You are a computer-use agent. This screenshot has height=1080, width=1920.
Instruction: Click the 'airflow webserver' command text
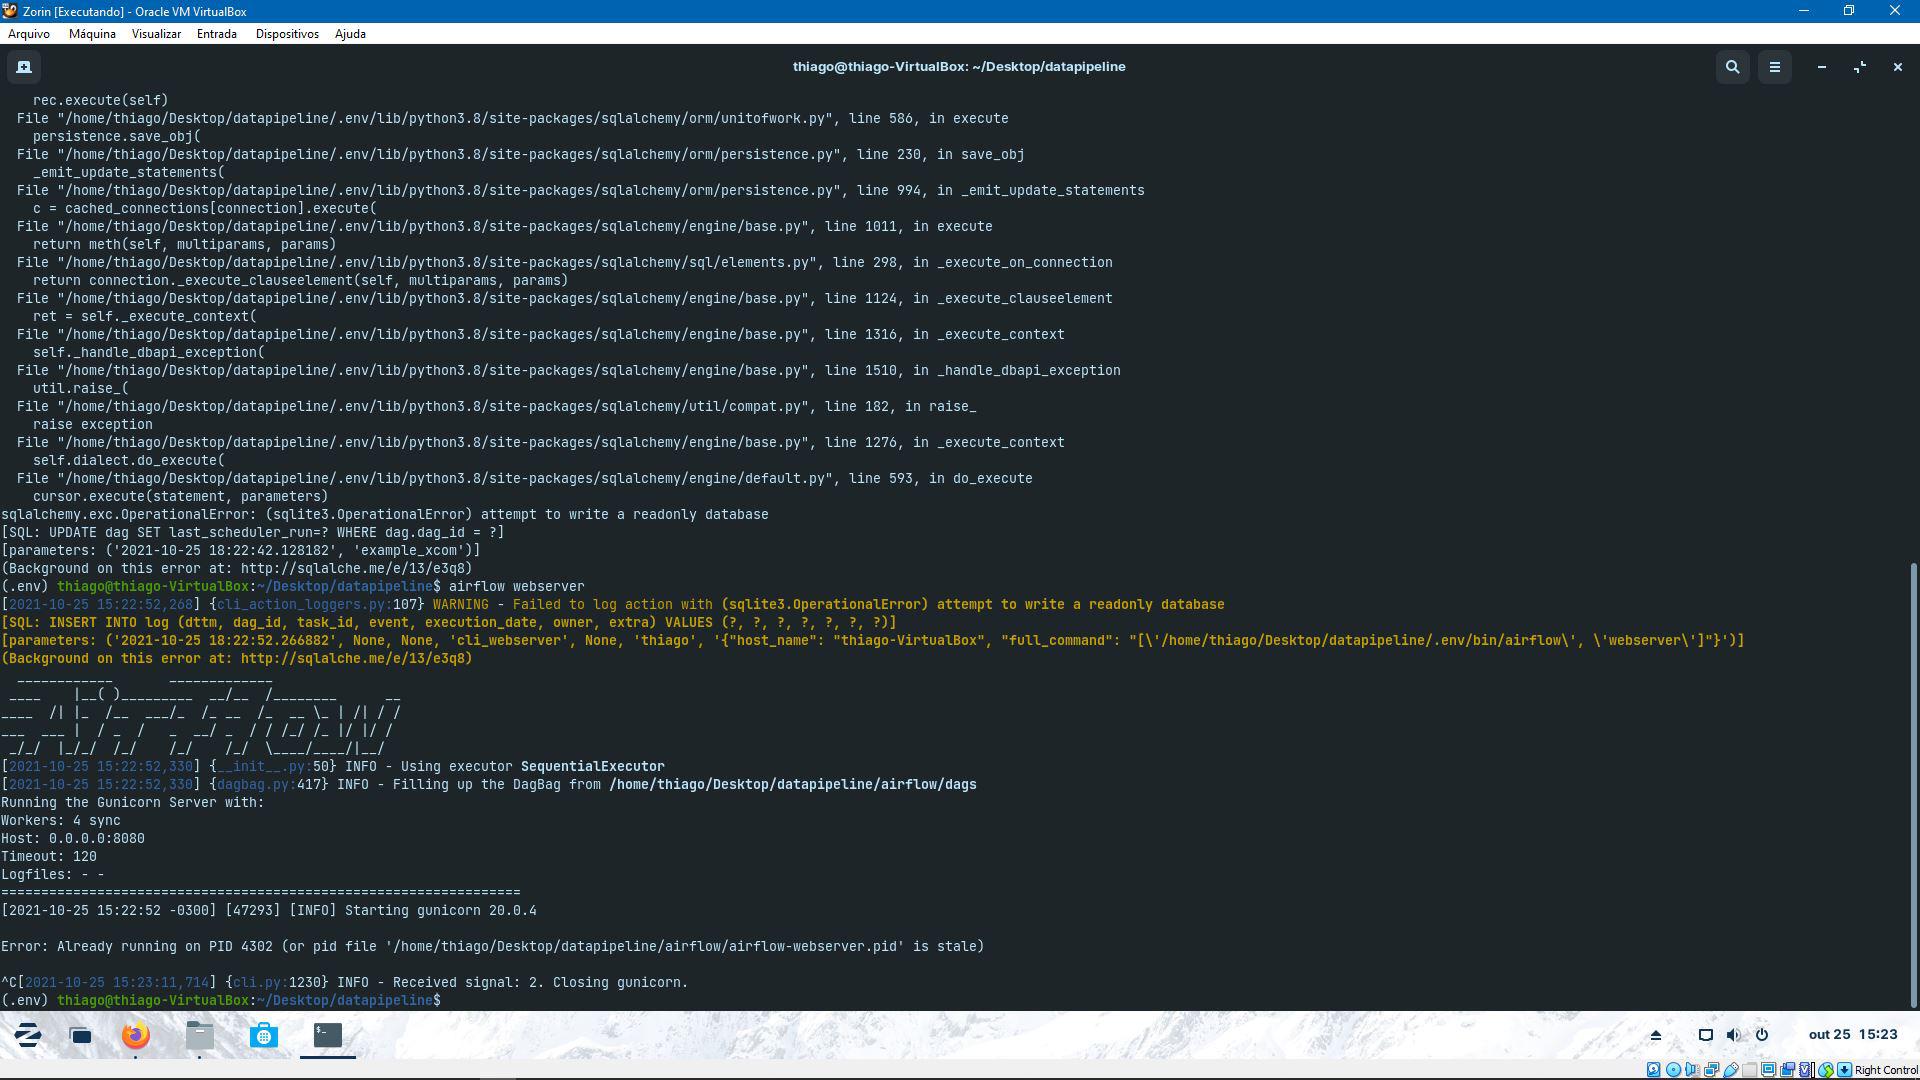pos(517,587)
